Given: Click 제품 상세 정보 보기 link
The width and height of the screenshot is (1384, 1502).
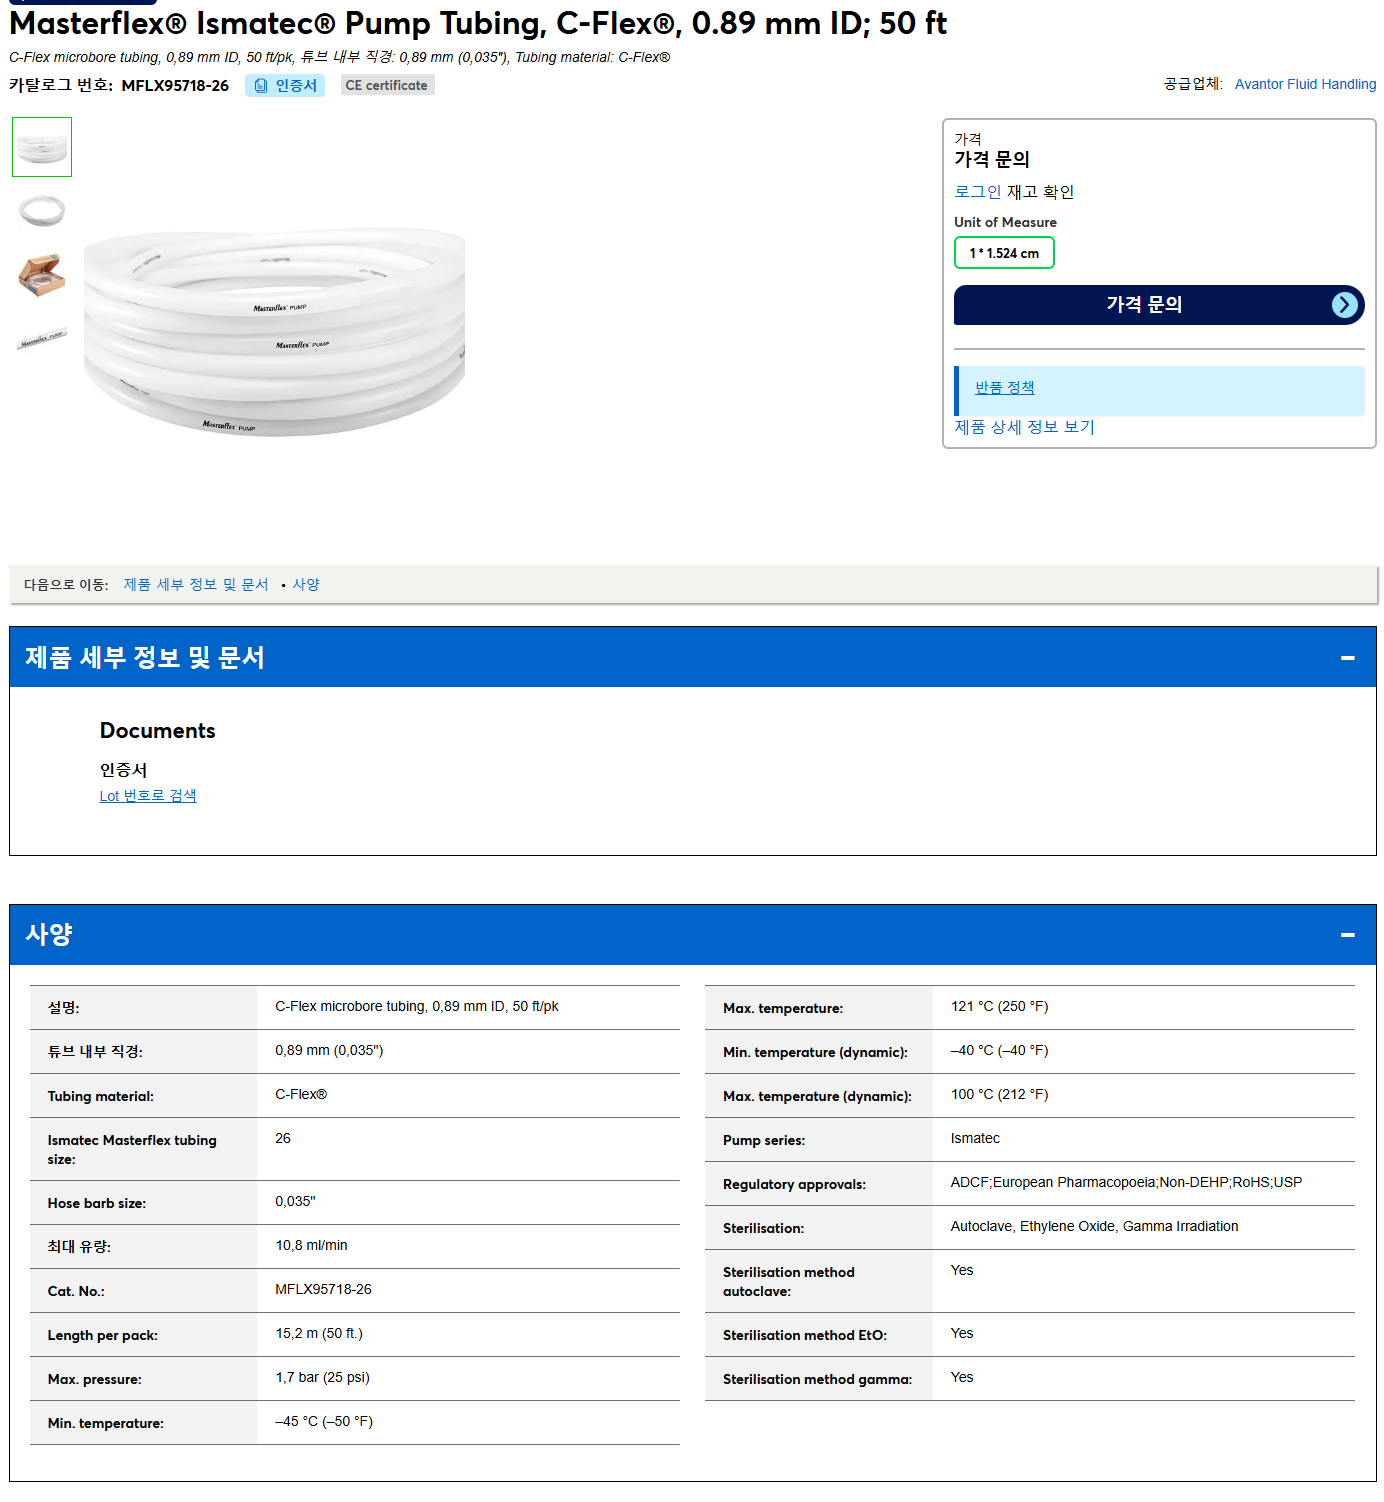Looking at the screenshot, I should point(1024,427).
